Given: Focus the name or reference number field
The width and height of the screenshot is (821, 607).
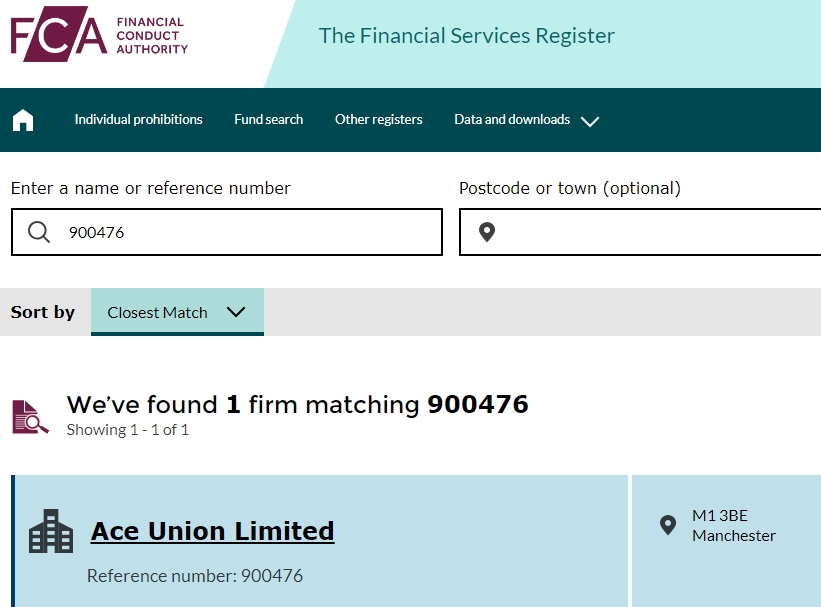Looking at the screenshot, I should pyautogui.click(x=250, y=232).
